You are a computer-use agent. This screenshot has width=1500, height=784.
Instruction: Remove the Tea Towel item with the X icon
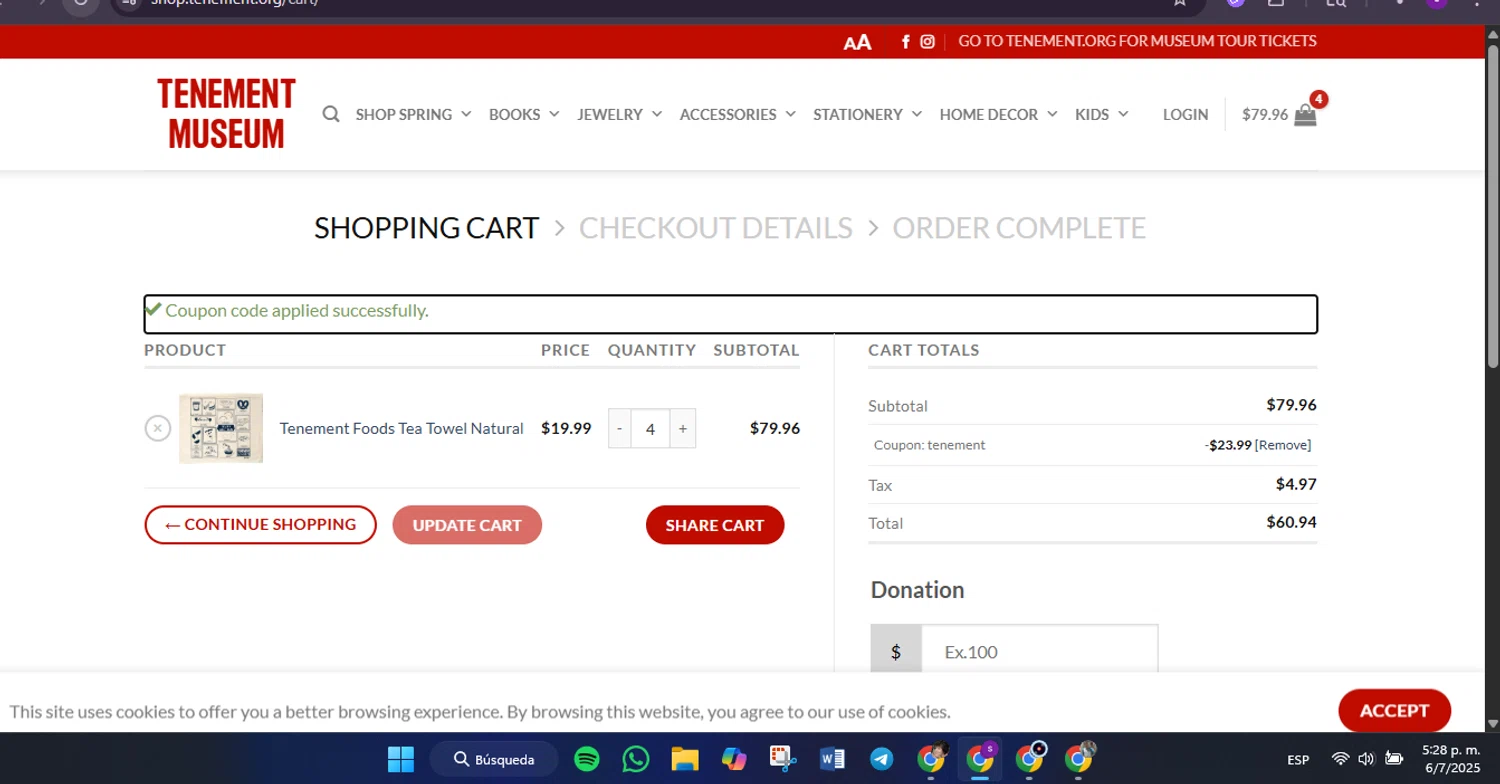158,428
